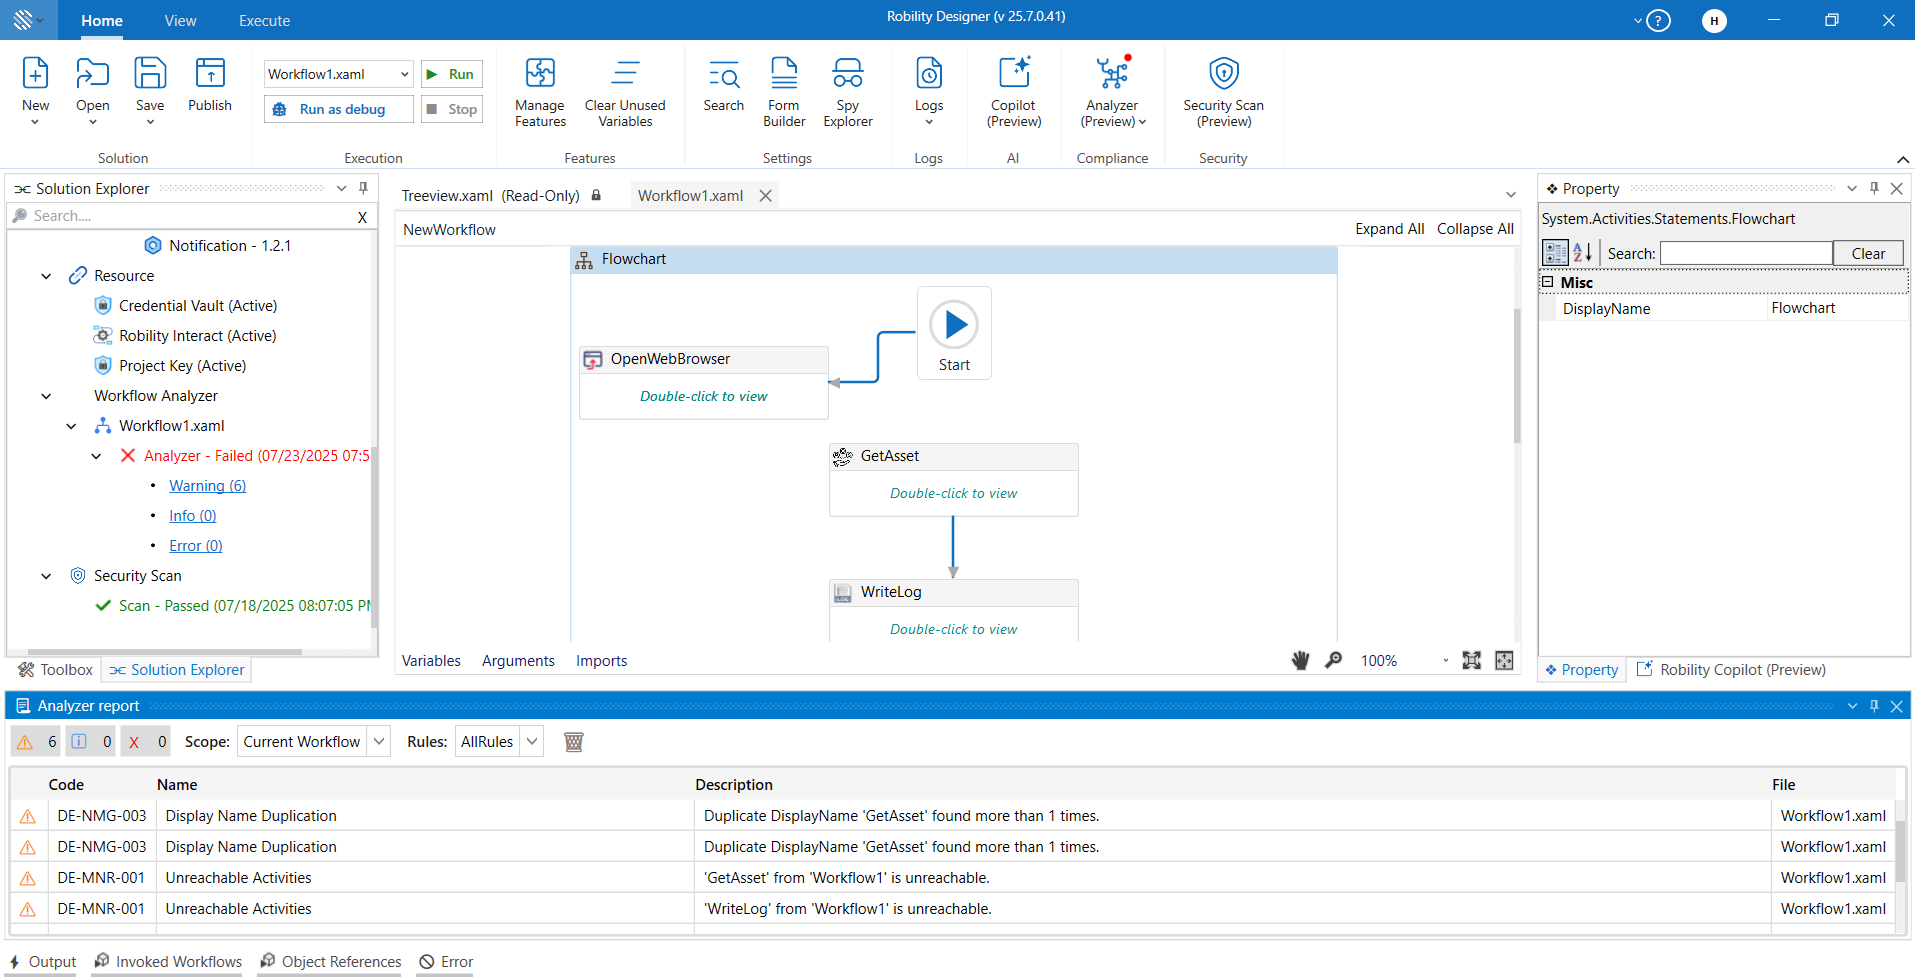1915x977 pixels.
Task: Click the property Search input field
Action: [1746, 253]
